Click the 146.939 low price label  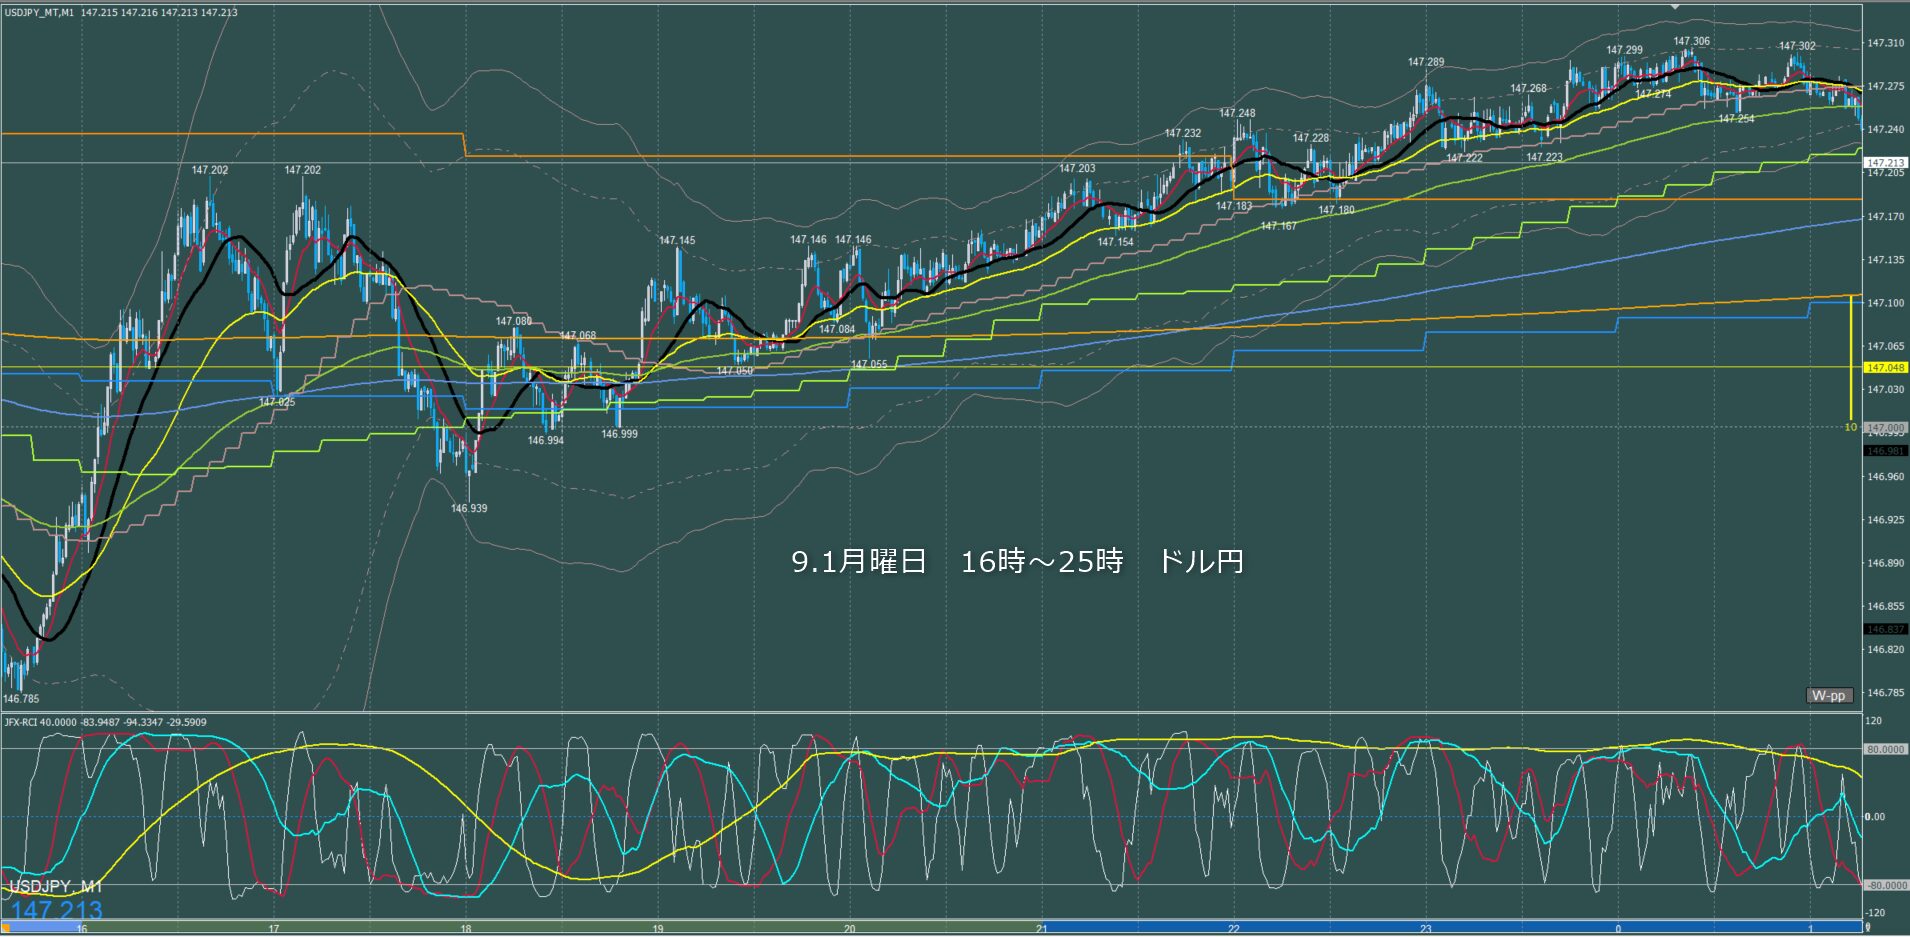(x=469, y=508)
